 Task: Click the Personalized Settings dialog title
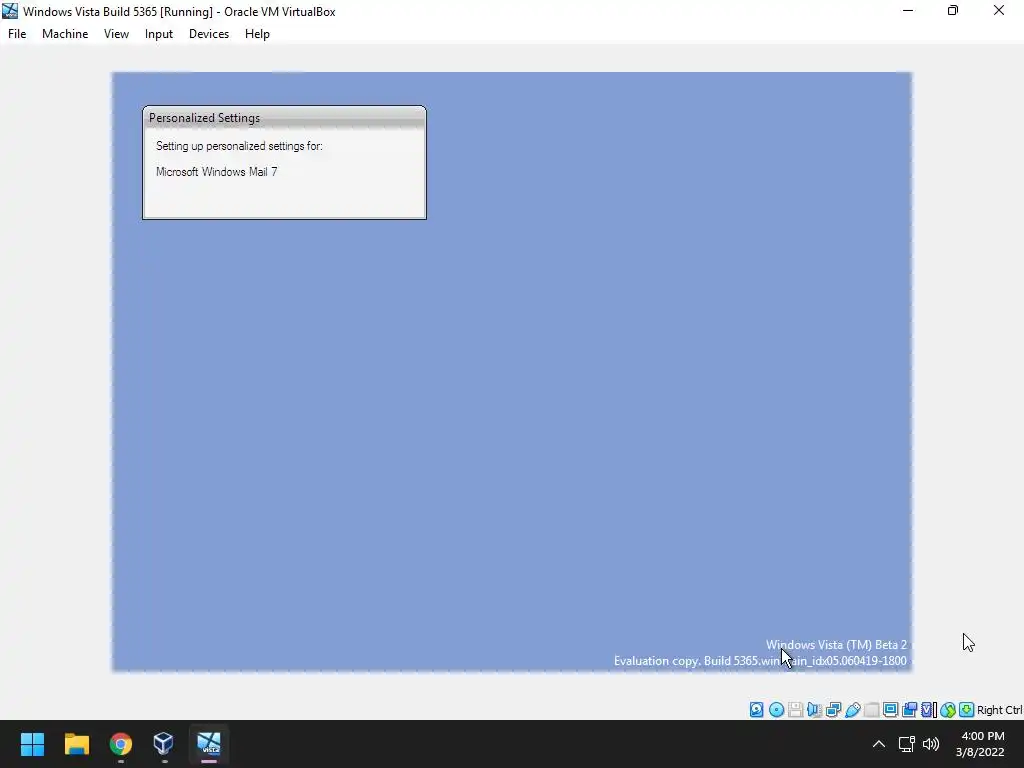tap(204, 118)
